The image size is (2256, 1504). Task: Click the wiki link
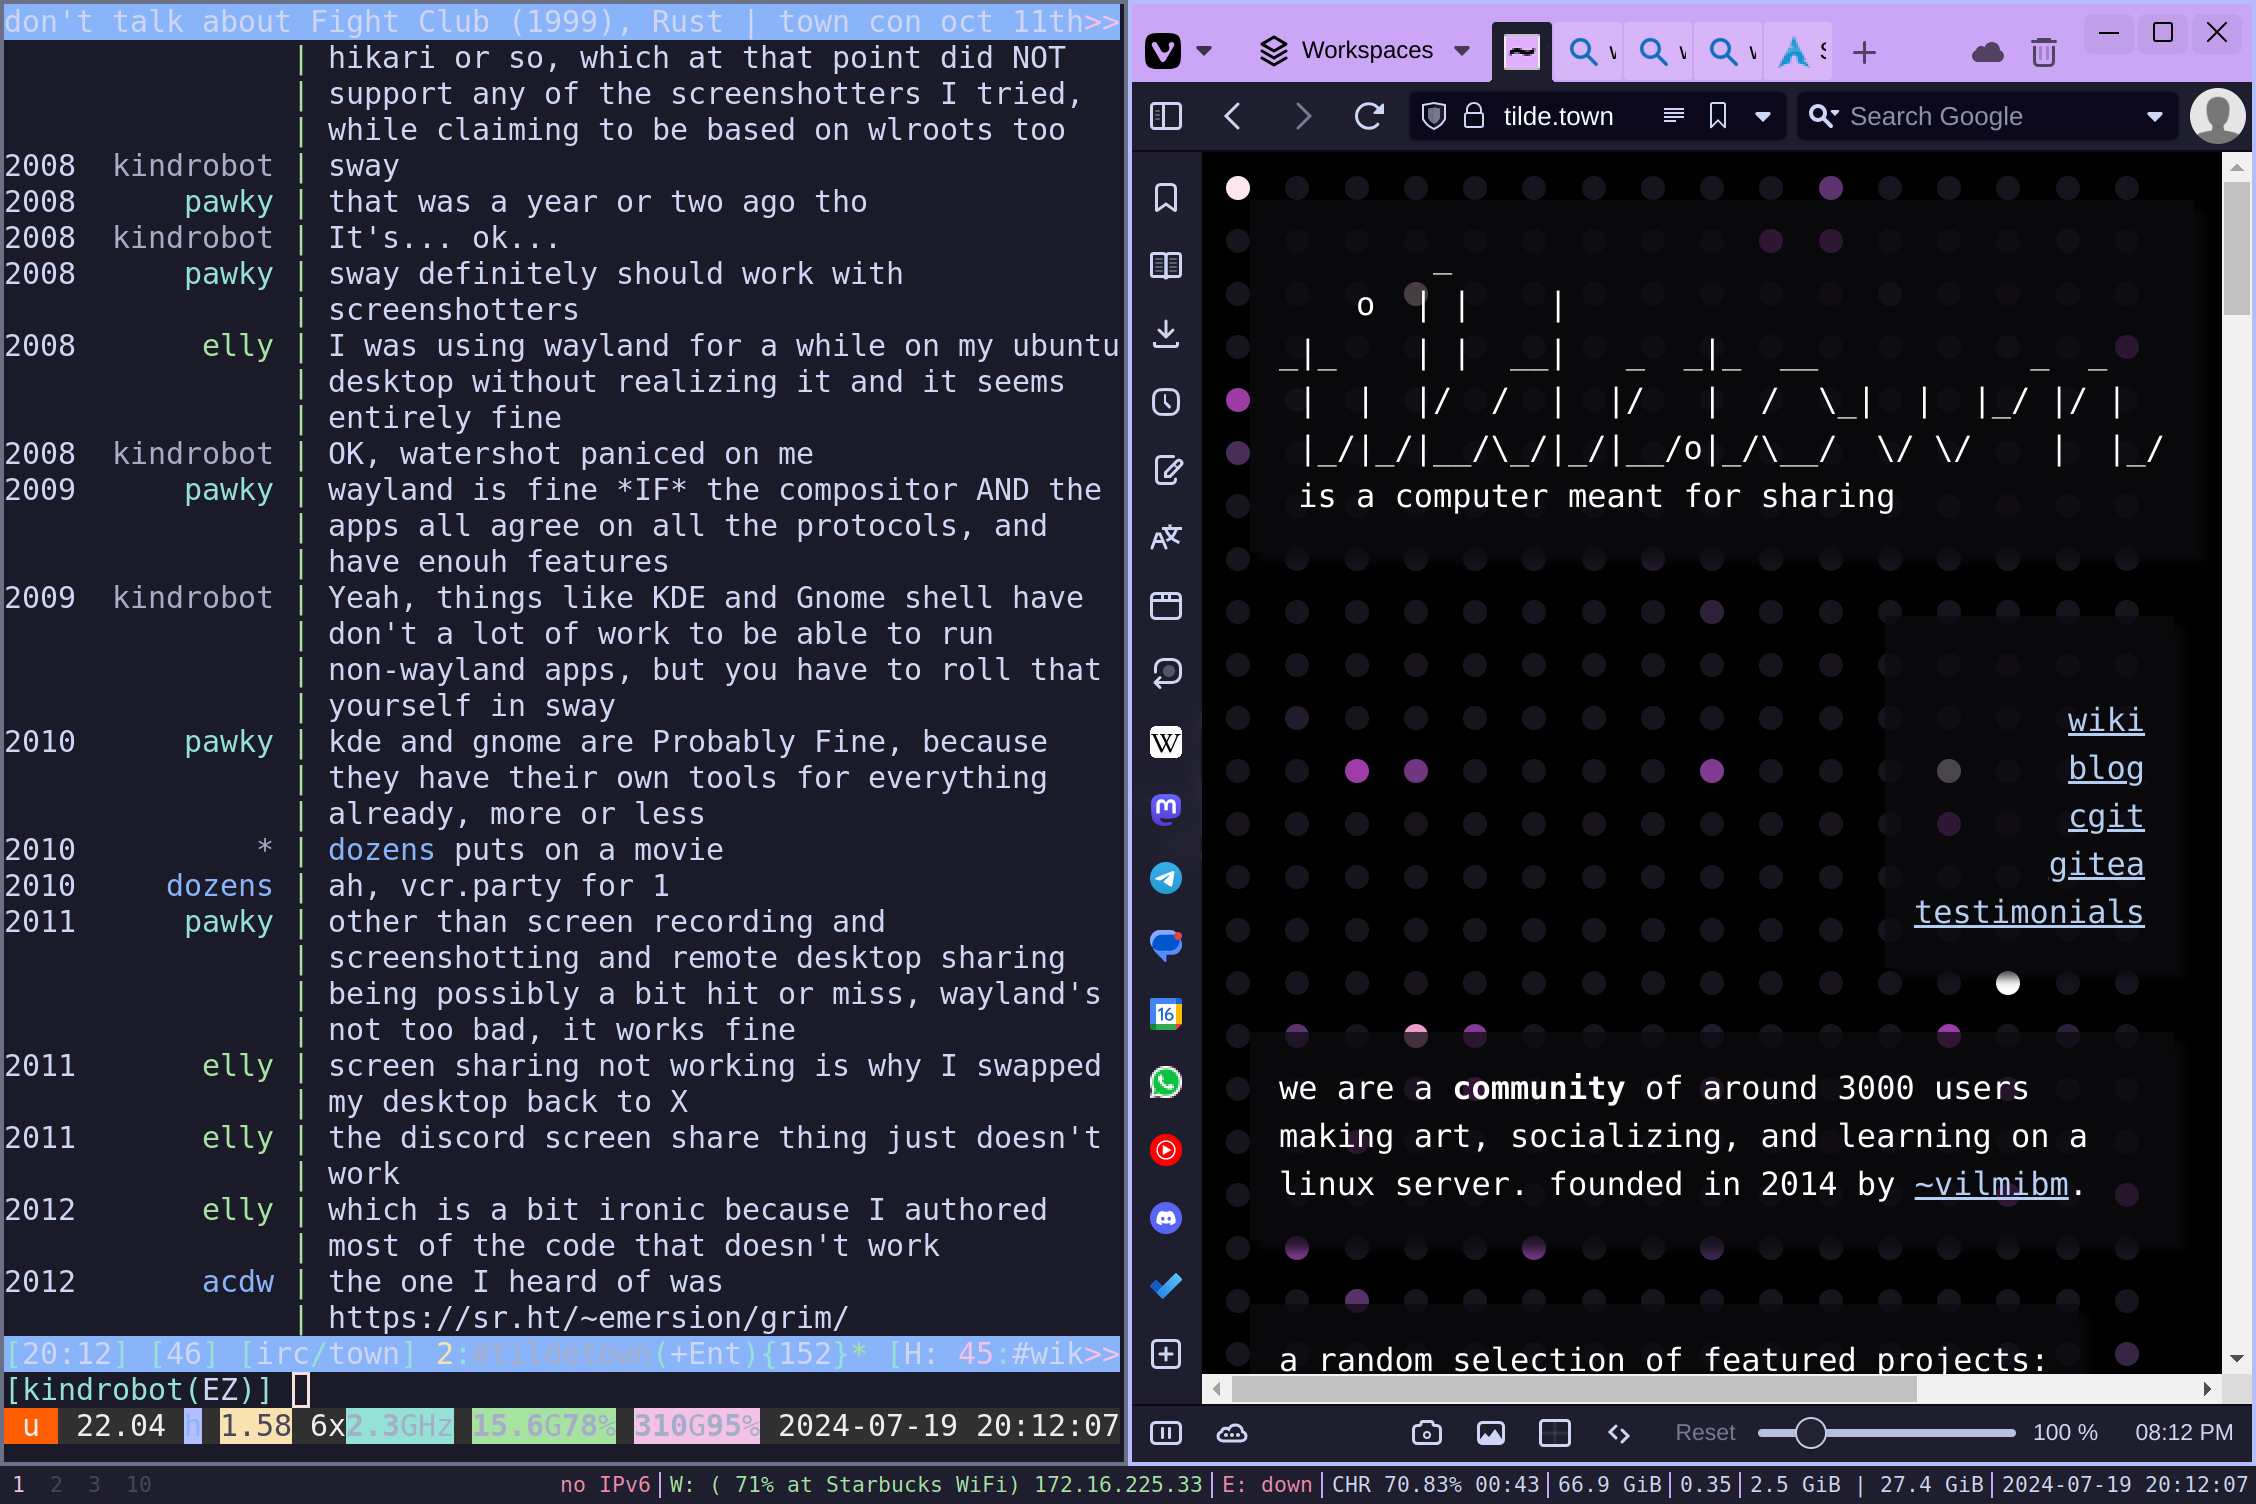tap(2105, 720)
